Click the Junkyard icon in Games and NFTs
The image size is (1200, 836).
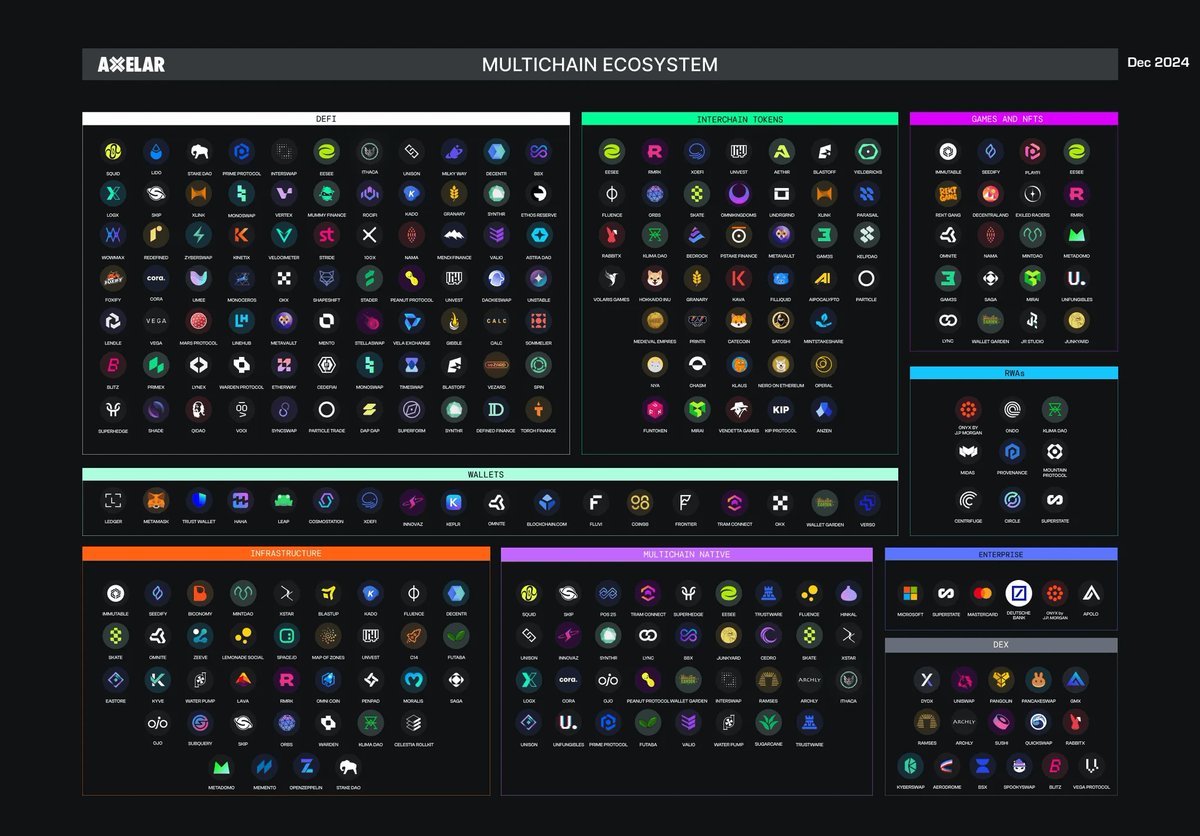pos(1076,321)
